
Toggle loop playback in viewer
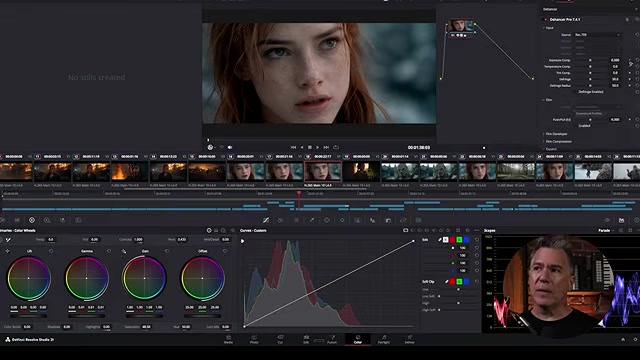tap(336, 147)
